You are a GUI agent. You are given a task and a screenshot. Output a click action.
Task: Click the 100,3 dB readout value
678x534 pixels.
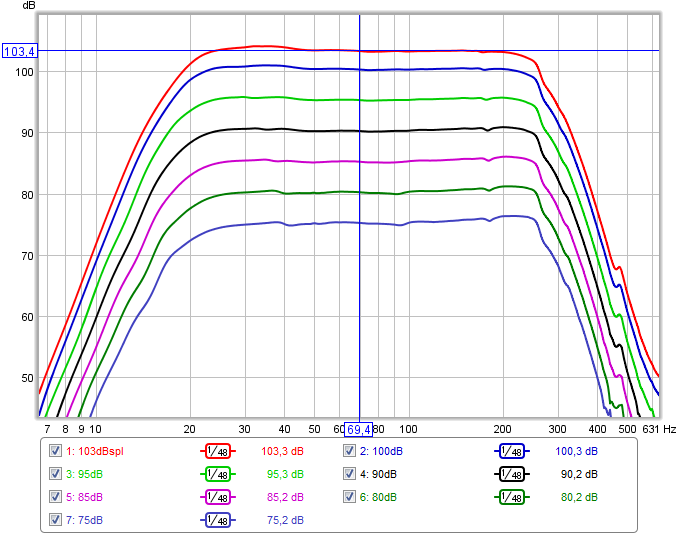[x=576, y=451]
